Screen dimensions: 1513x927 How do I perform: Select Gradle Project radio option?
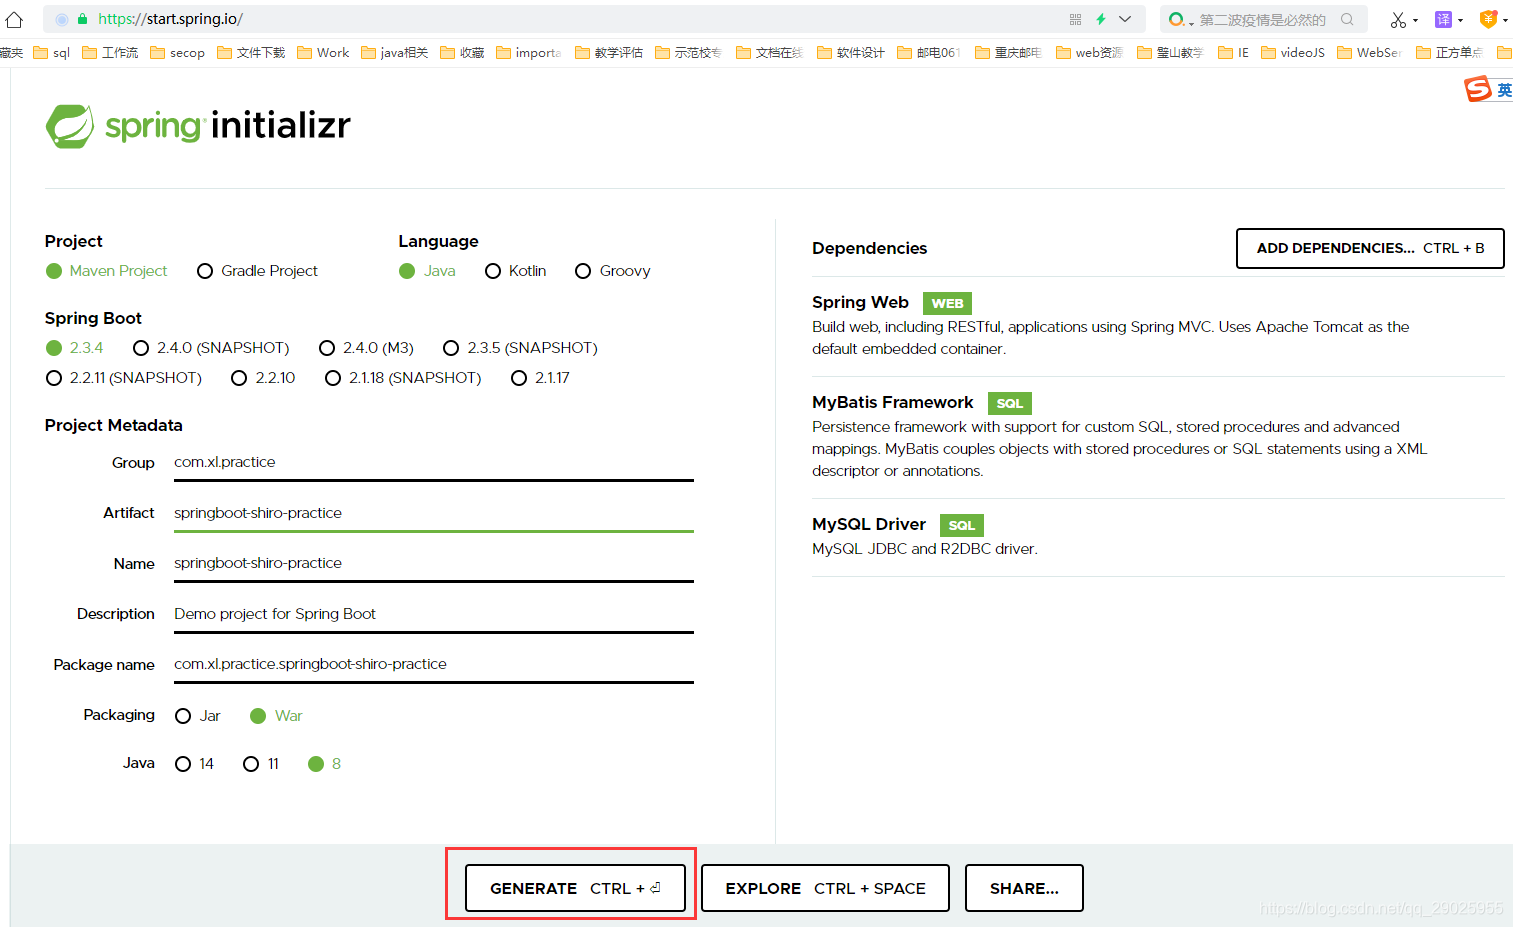pyautogui.click(x=257, y=271)
